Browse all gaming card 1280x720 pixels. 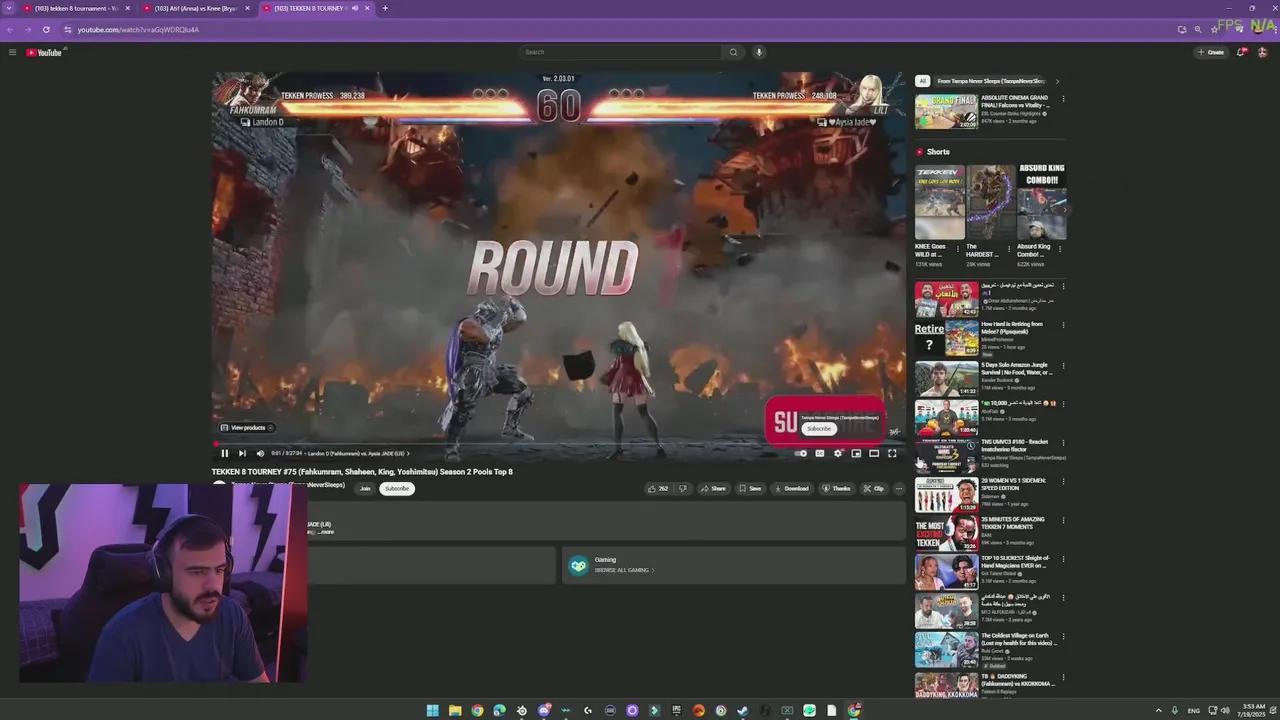click(734, 565)
